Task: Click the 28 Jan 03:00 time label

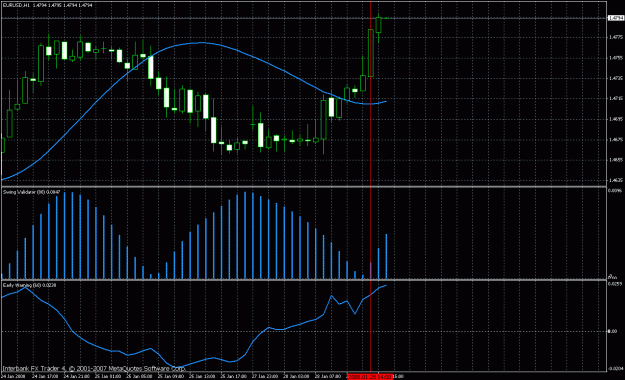Action: point(296,376)
